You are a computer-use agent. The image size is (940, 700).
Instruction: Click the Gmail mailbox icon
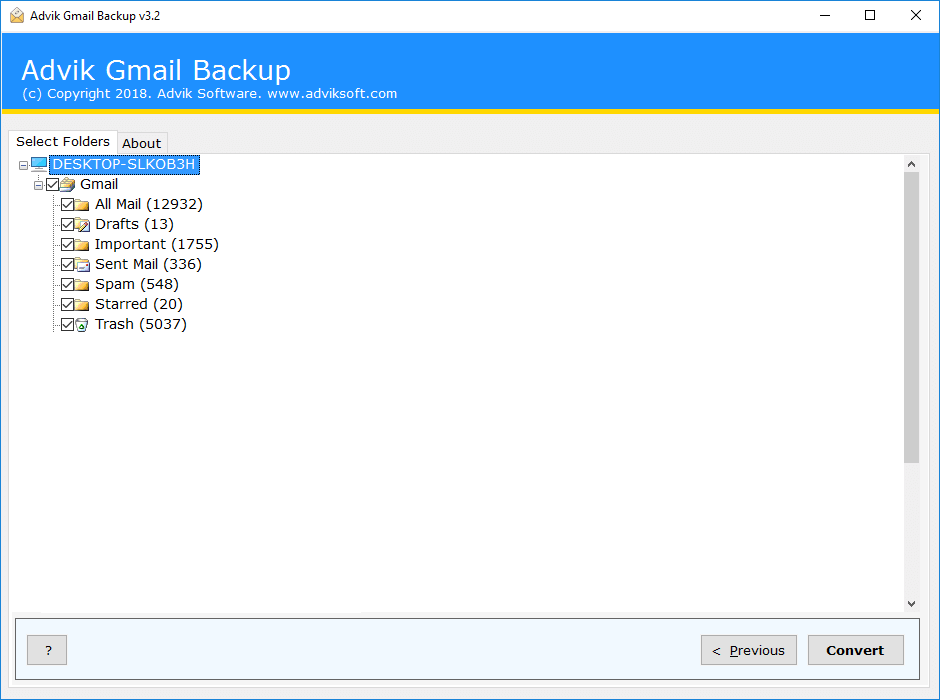click(x=68, y=185)
